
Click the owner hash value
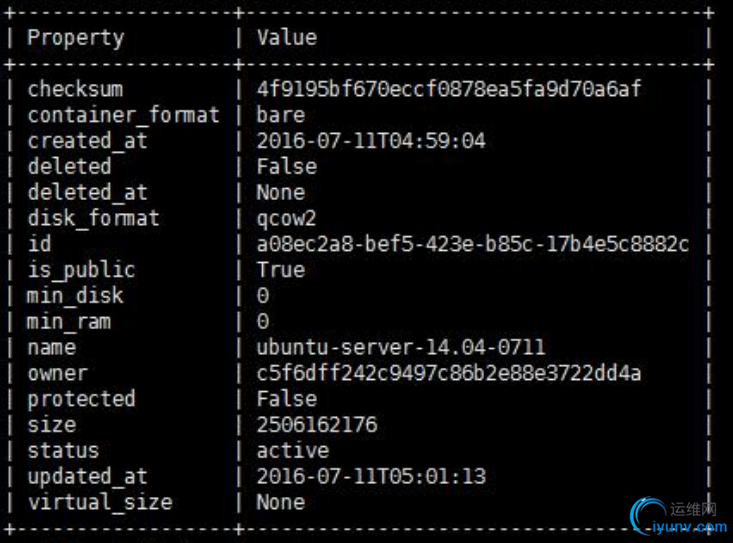pos(449,373)
